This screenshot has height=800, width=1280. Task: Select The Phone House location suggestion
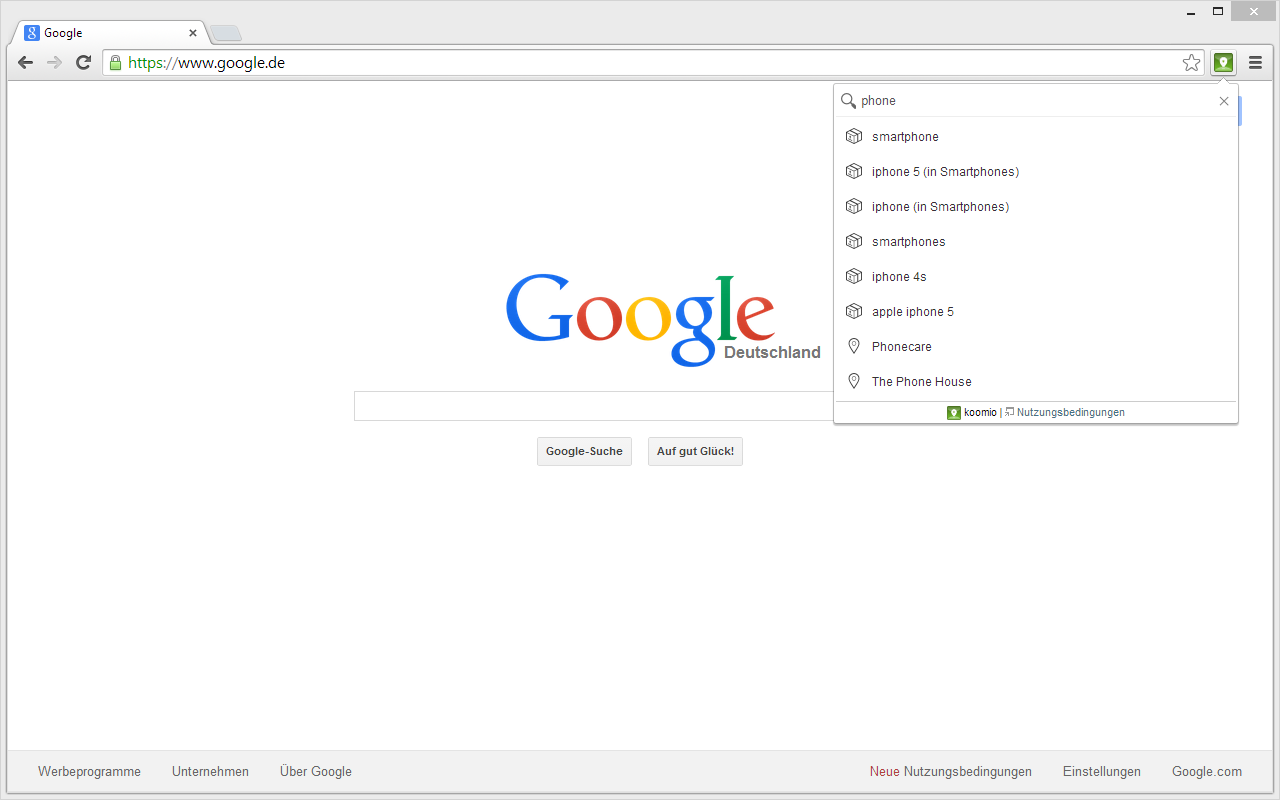coord(1036,381)
